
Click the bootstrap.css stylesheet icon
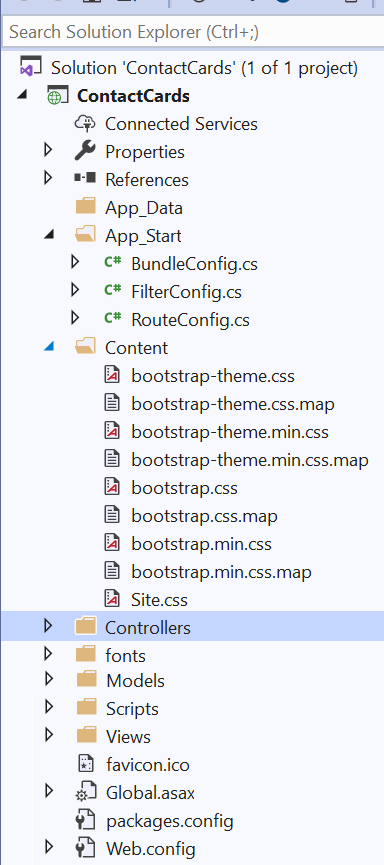(x=112, y=488)
